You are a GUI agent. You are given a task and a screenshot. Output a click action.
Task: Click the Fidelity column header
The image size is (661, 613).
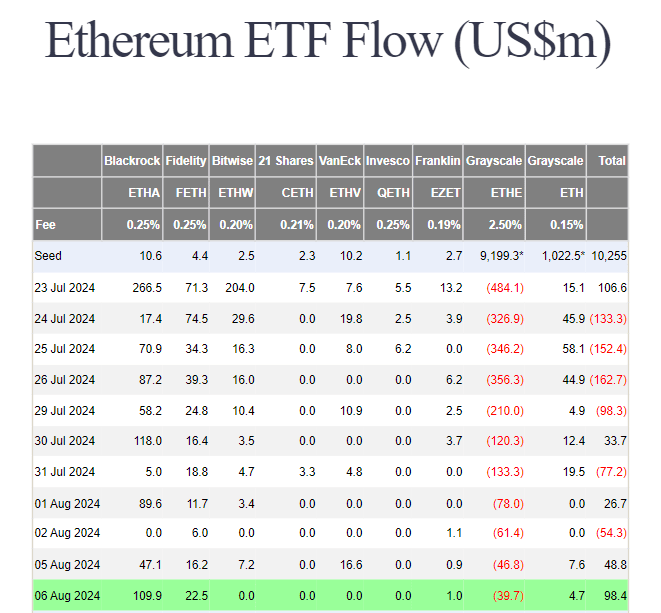click(186, 160)
